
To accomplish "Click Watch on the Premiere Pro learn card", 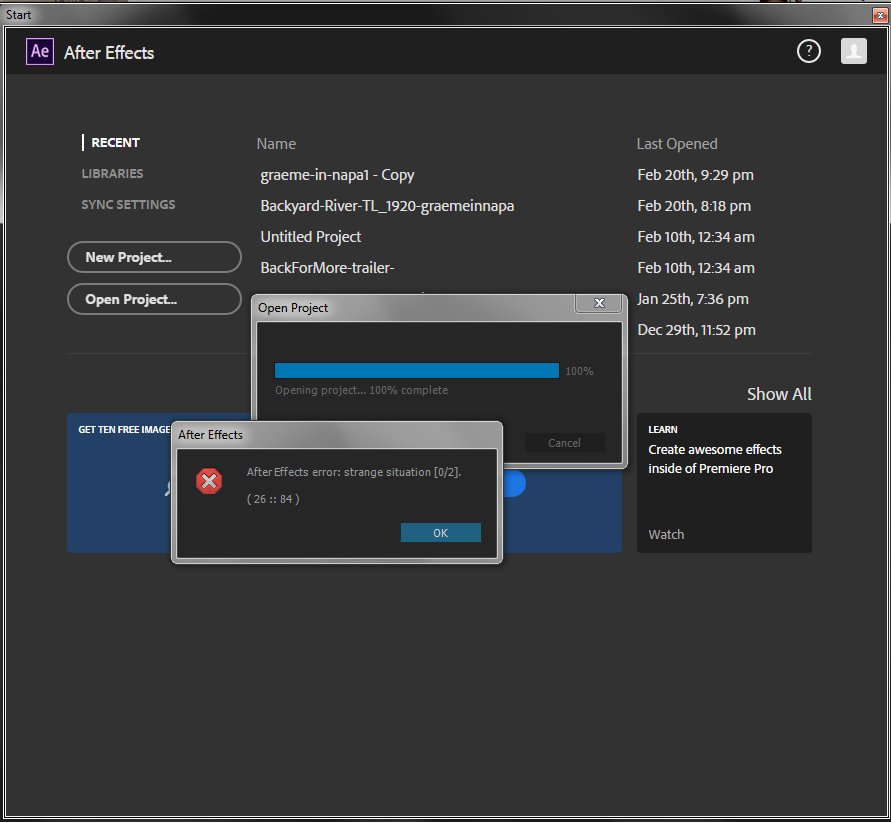I will coord(666,534).
